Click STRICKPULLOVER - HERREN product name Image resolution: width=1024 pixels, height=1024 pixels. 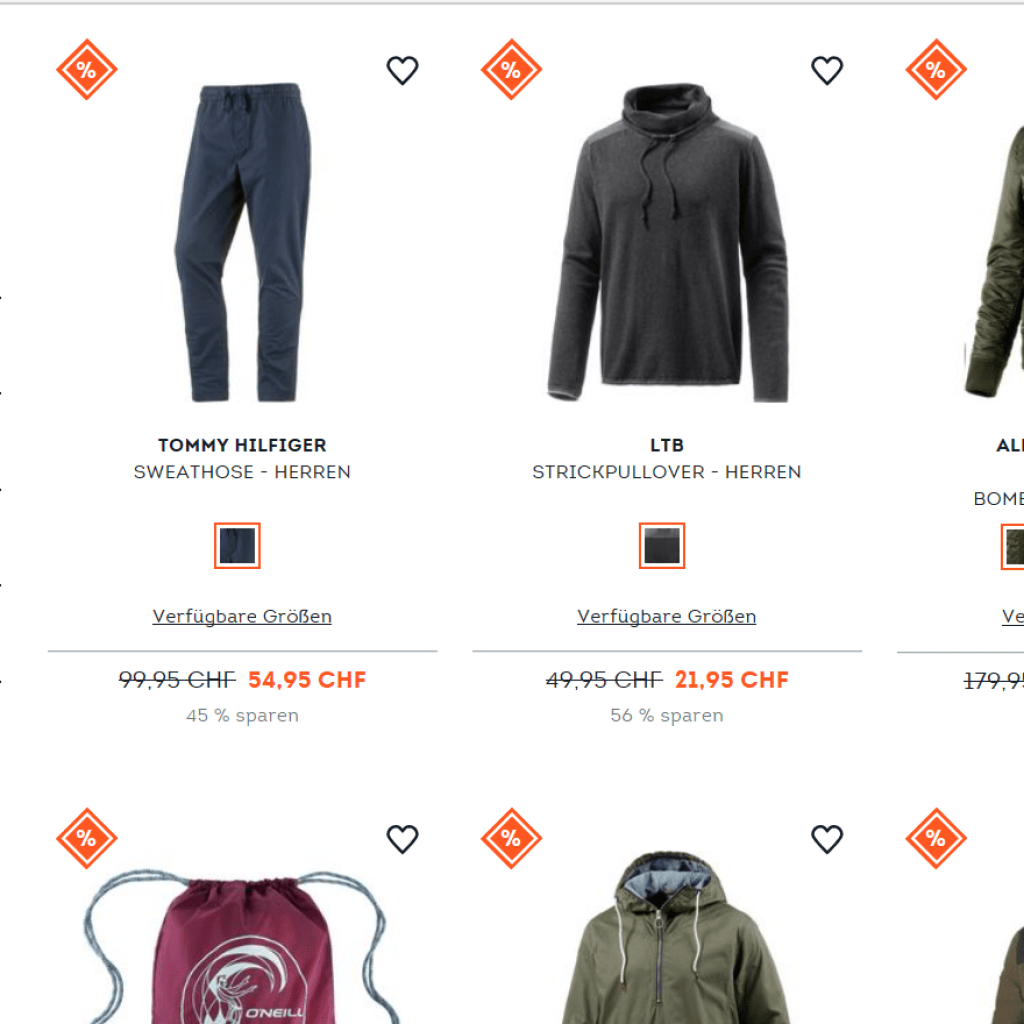pos(667,472)
